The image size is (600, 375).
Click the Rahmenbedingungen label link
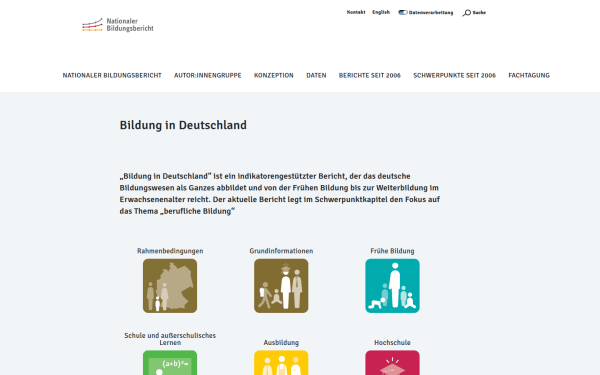tap(170, 251)
